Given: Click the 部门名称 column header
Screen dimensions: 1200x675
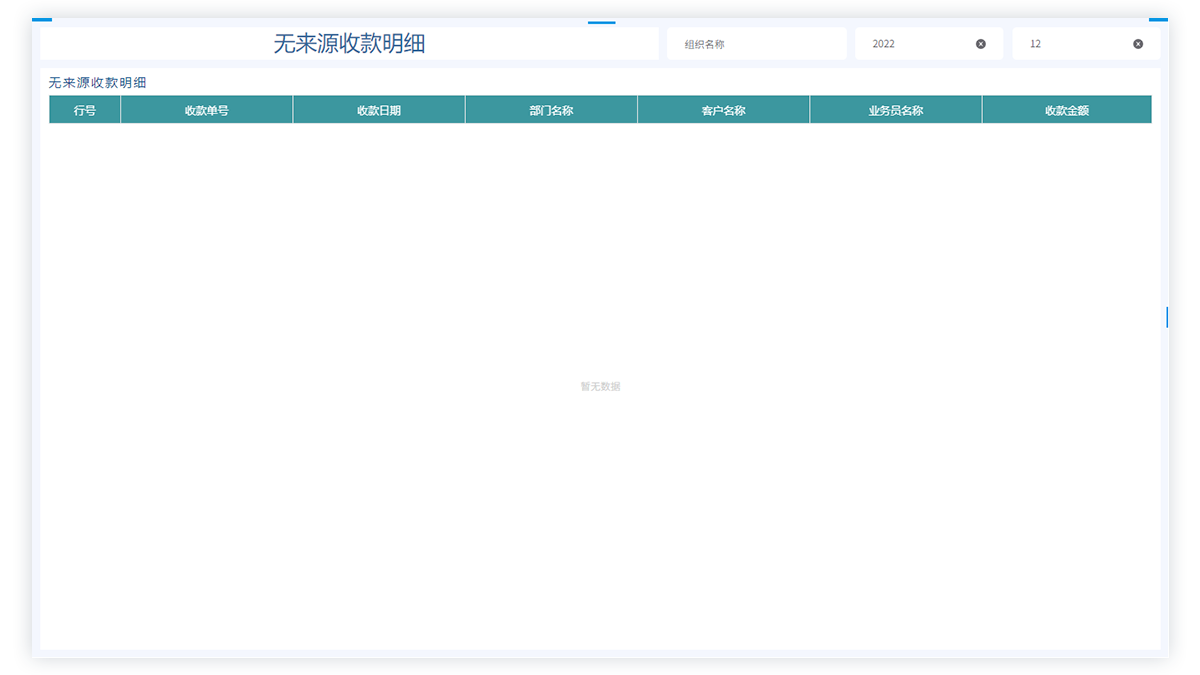Looking at the screenshot, I should [x=551, y=110].
